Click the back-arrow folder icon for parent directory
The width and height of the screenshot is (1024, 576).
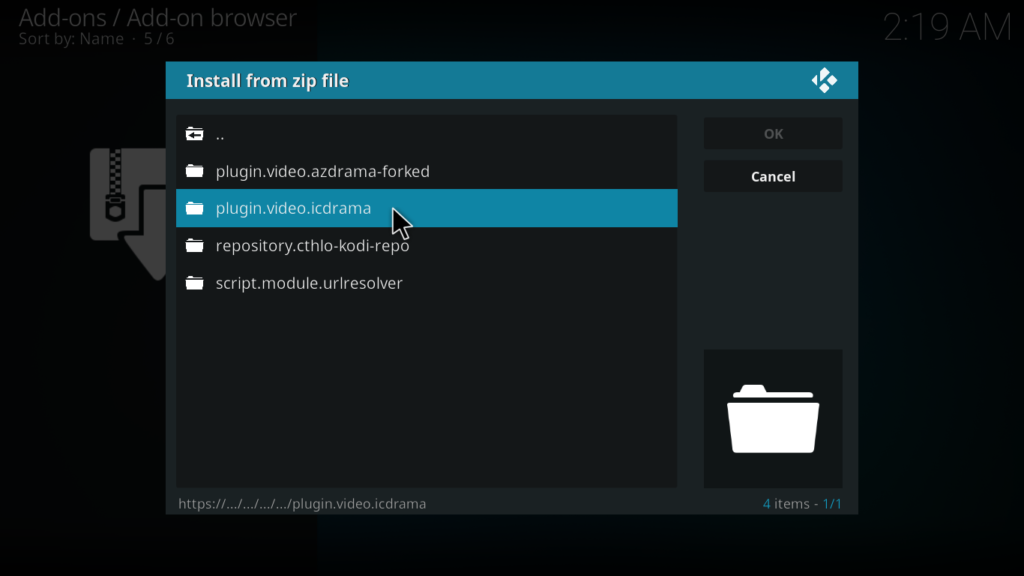tap(194, 134)
